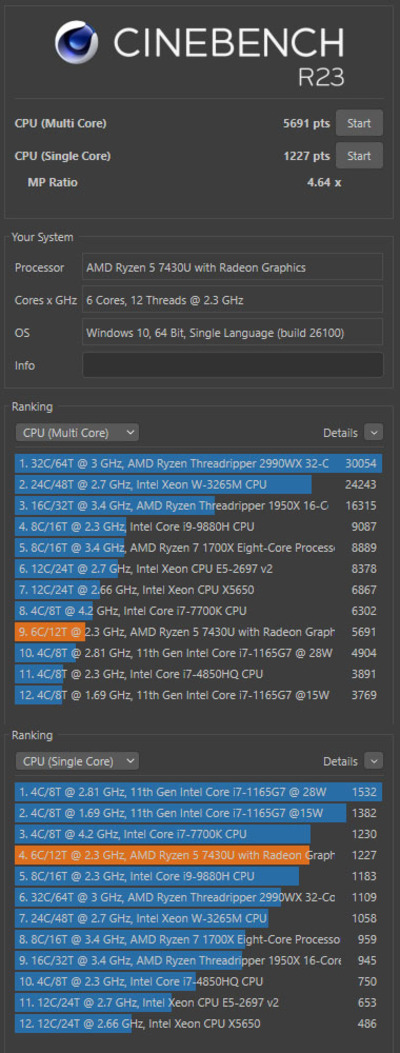400x1053 pixels.
Task: Select the OS field showing Windows 10
Action: (233, 332)
